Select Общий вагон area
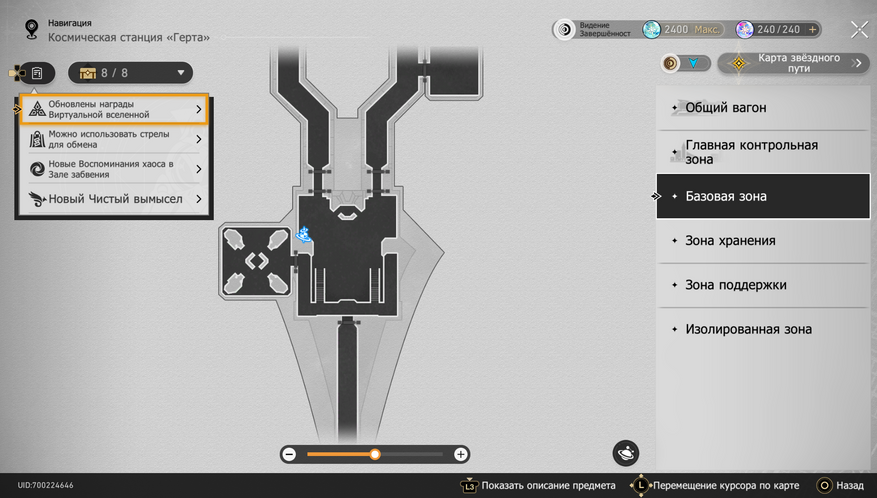This screenshot has width=877, height=498. pyautogui.click(x=763, y=107)
